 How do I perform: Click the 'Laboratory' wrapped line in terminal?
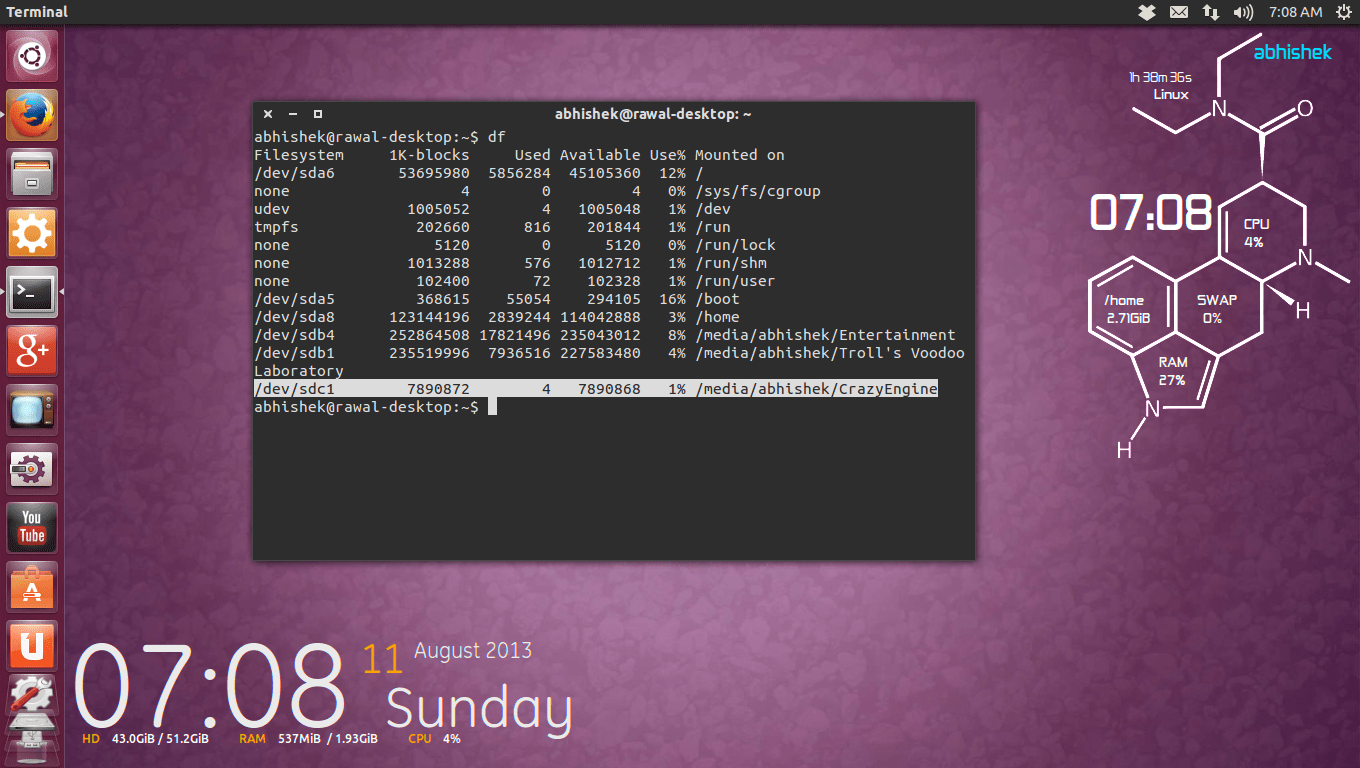pyautogui.click(x=299, y=371)
